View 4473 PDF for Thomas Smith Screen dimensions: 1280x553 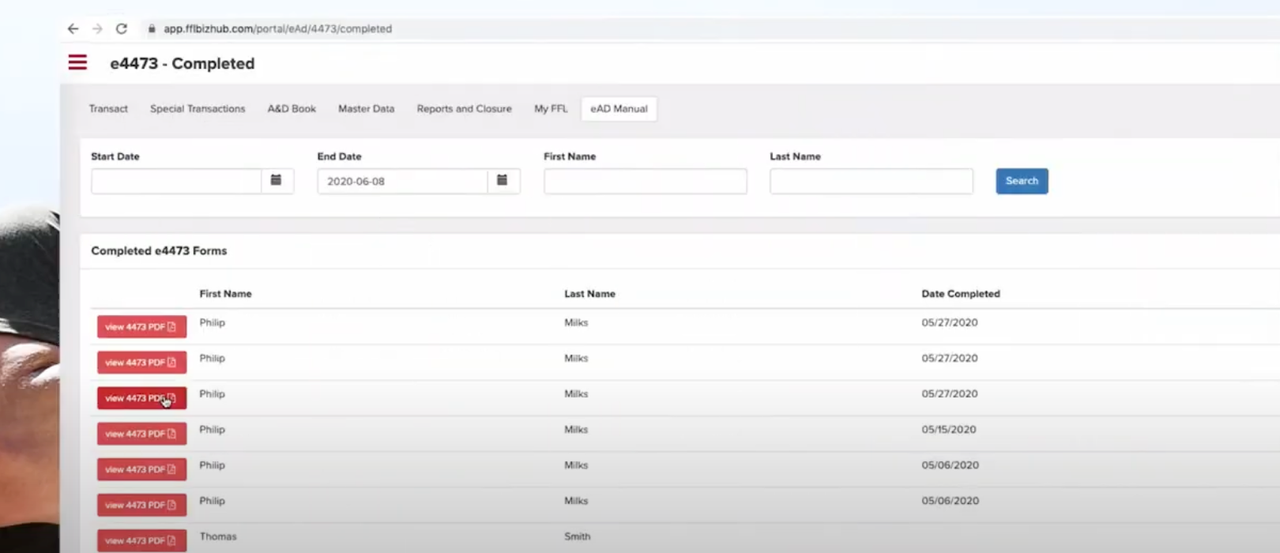tap(141, 541)
